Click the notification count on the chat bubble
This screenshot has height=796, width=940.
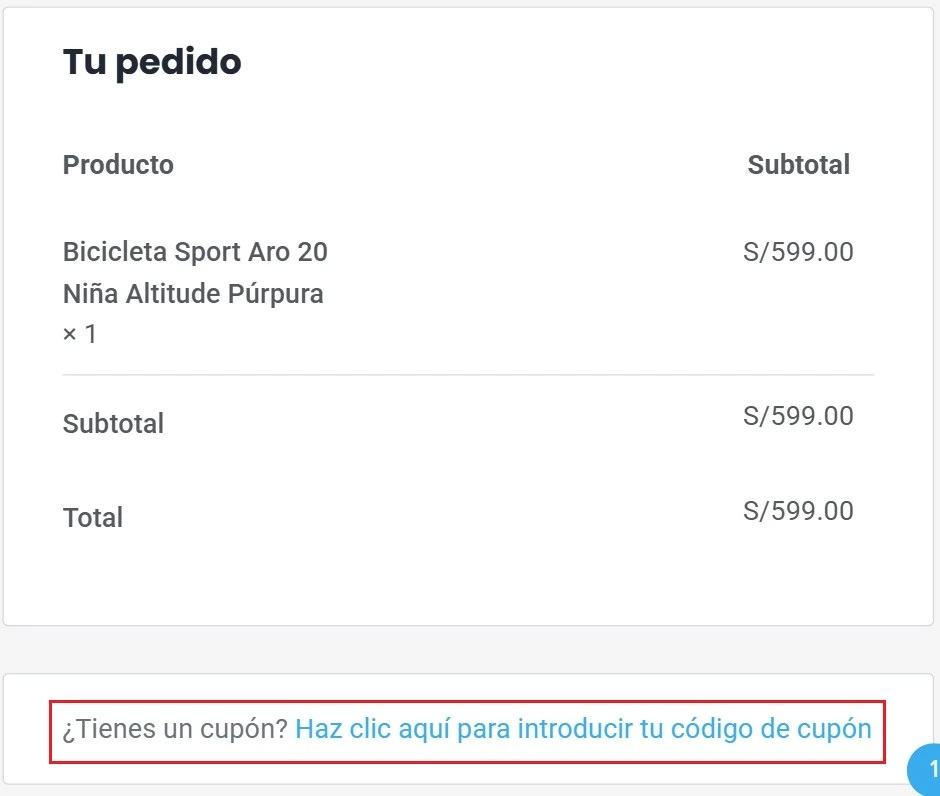coord(930,770)
